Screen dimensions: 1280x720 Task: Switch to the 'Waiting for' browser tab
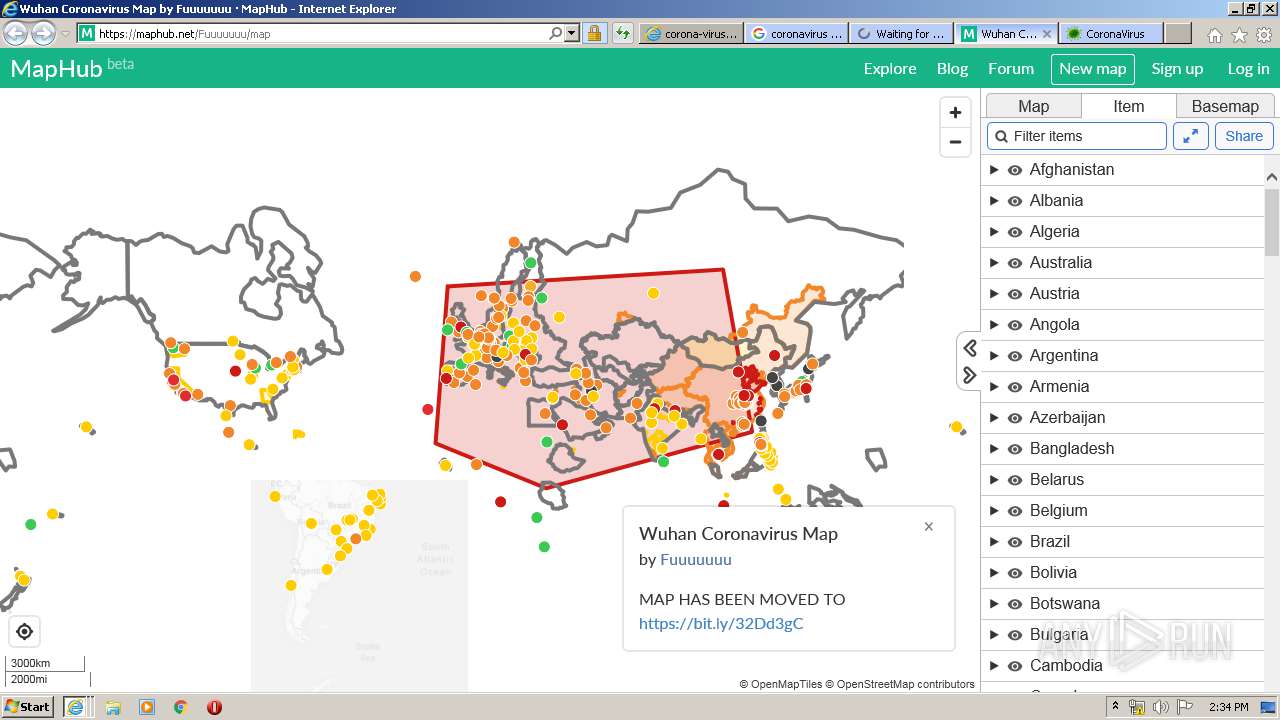(902, 33)
